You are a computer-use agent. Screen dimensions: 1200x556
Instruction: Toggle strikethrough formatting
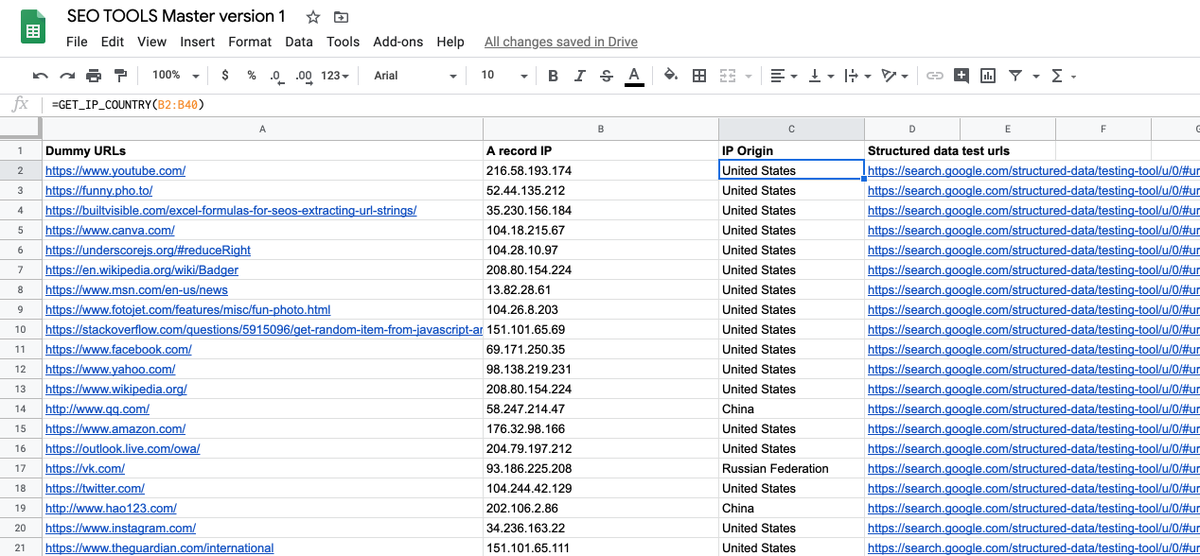(606, 75)
